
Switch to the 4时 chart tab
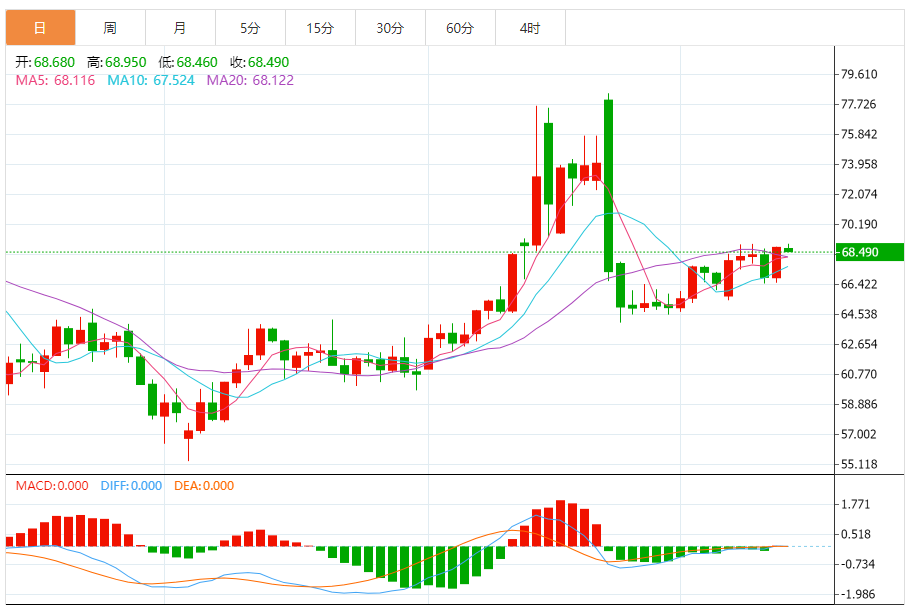530,27
